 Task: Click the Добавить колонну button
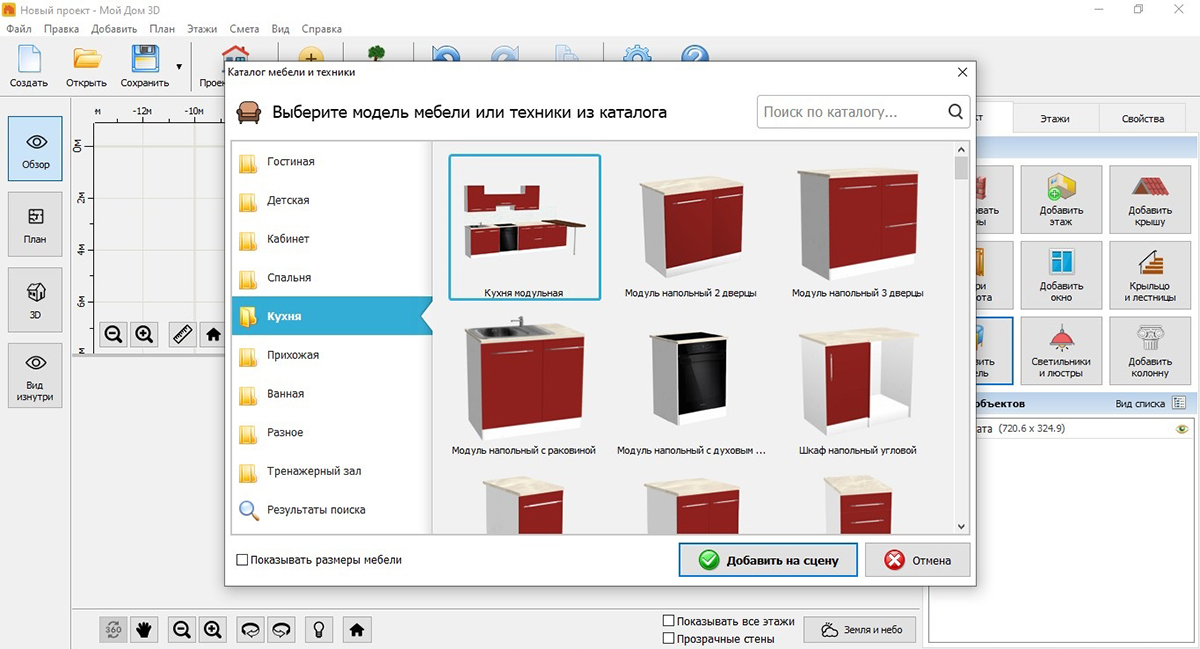1150,351
